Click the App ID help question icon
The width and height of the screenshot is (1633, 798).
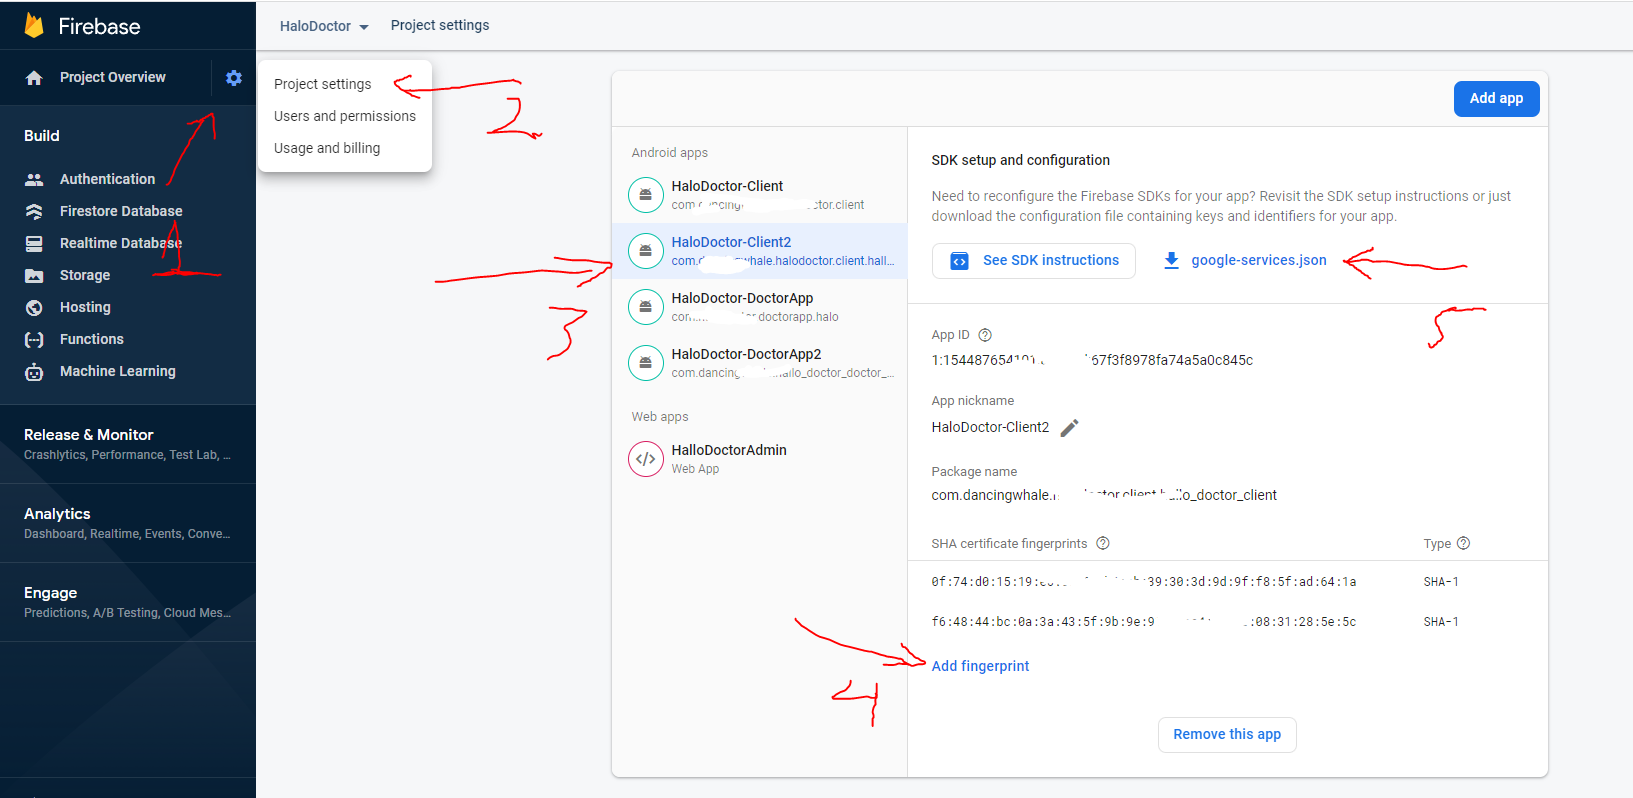pyautogui.click(x=985, y=335)
